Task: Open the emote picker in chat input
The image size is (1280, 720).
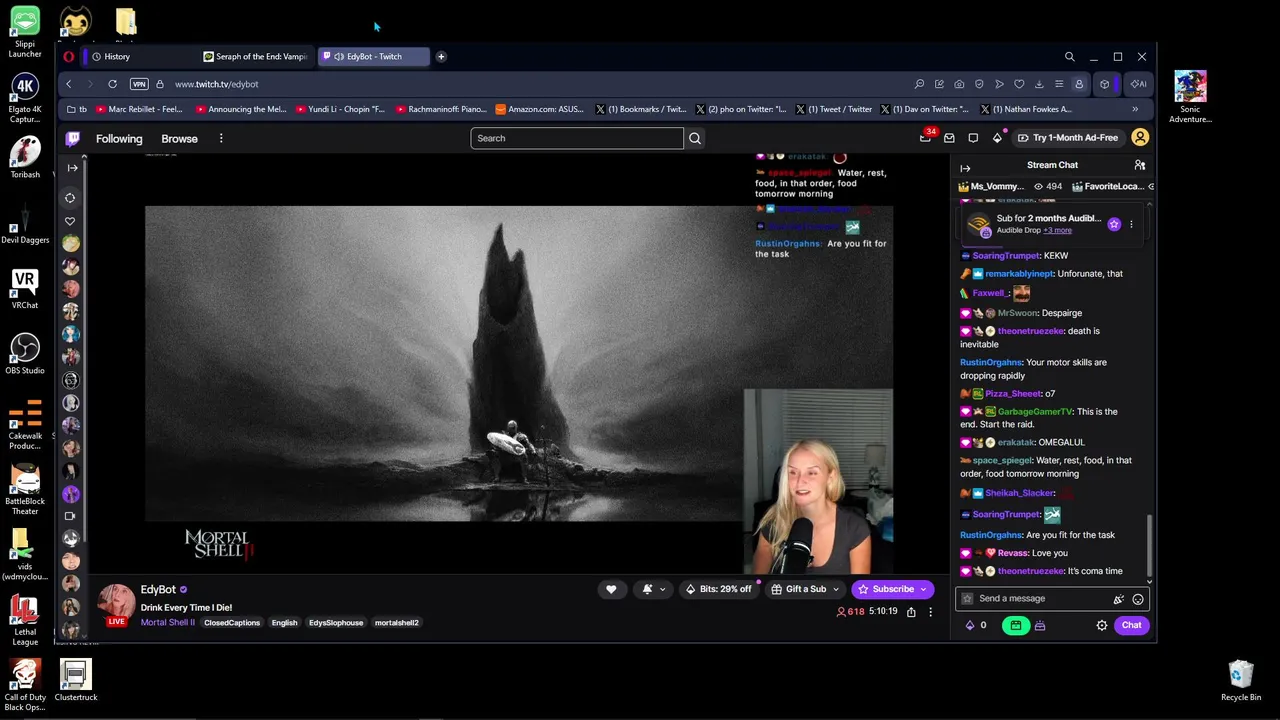Action: pos(1138,599)
